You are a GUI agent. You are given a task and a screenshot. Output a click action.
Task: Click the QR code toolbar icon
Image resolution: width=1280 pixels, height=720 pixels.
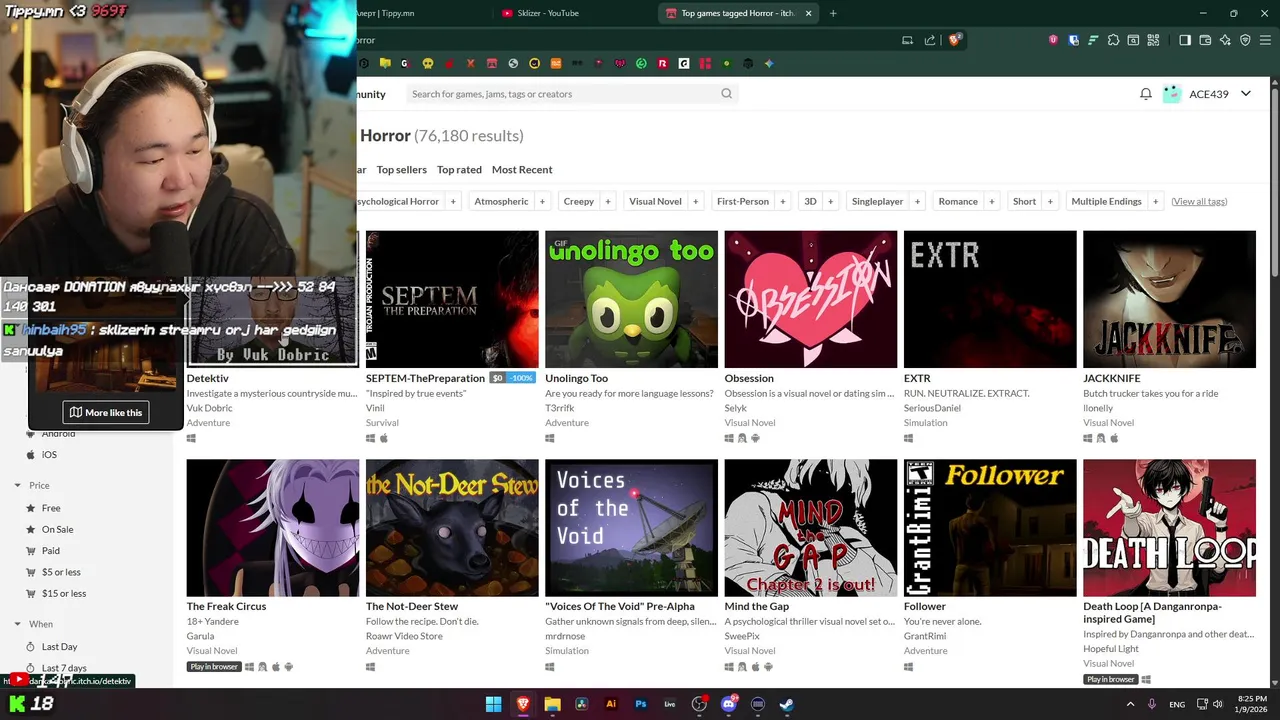point(1153,40)
